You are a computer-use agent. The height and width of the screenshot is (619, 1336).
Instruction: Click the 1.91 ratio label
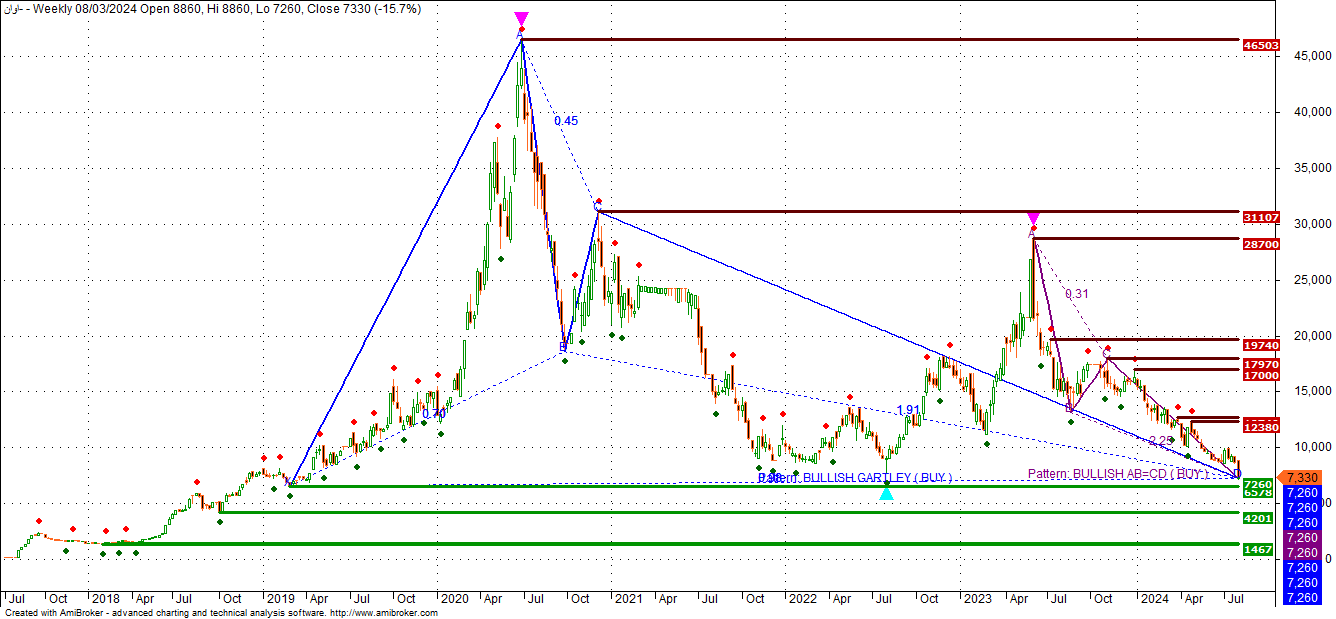909,410
